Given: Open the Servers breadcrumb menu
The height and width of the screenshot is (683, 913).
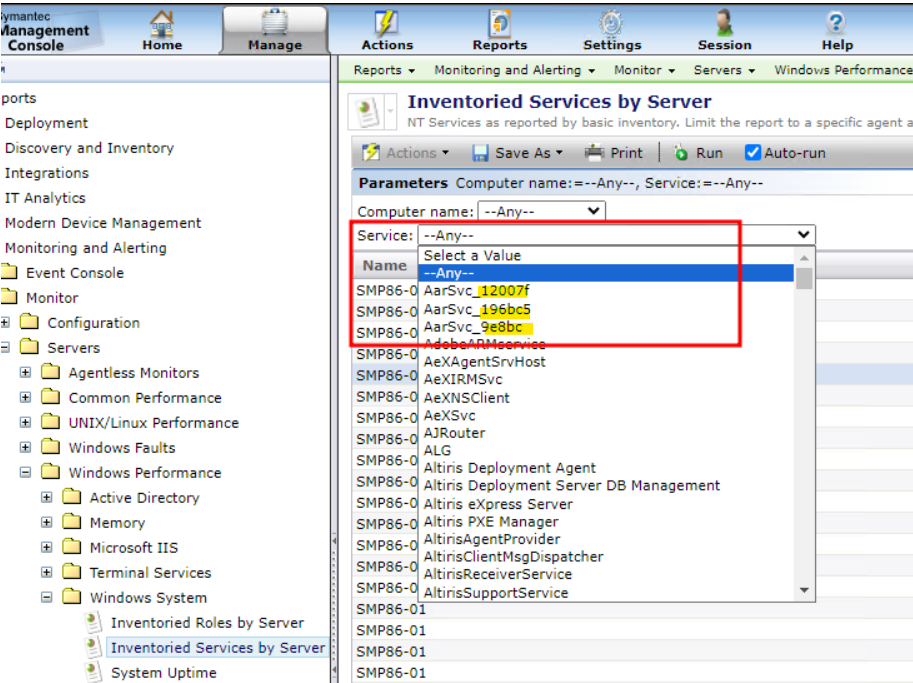Looking at the screenshot, I should coord(724,70).
